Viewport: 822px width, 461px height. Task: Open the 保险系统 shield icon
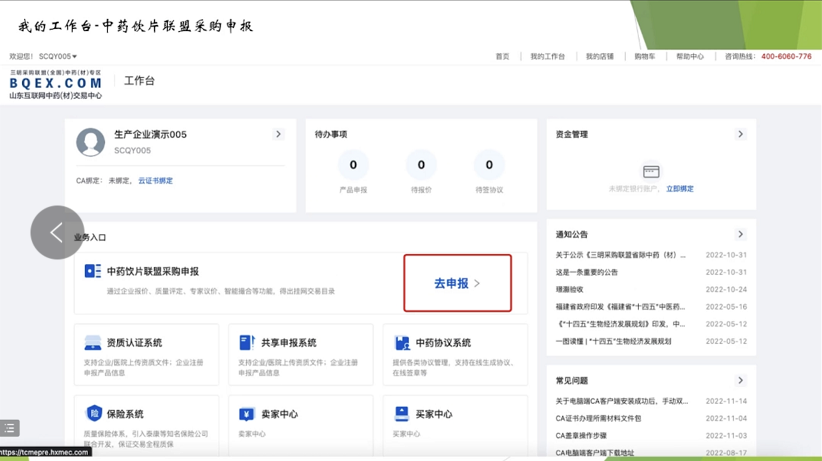coord(93,414)
